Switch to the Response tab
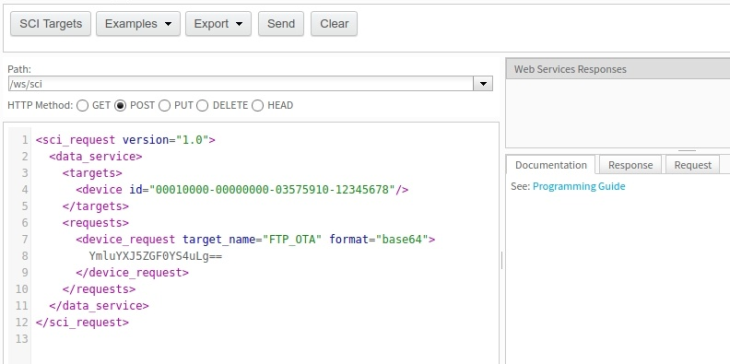 click(x=630, y=165)
